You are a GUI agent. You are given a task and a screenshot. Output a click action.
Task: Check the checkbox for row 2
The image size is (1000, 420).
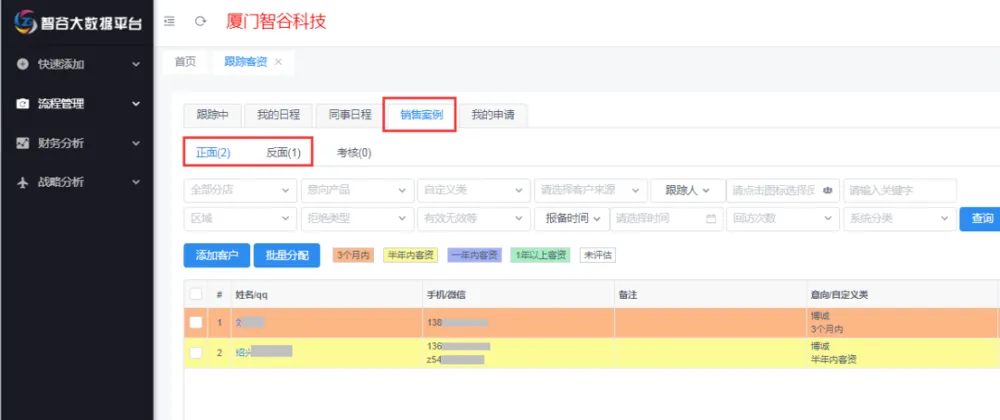click(196, 353)
